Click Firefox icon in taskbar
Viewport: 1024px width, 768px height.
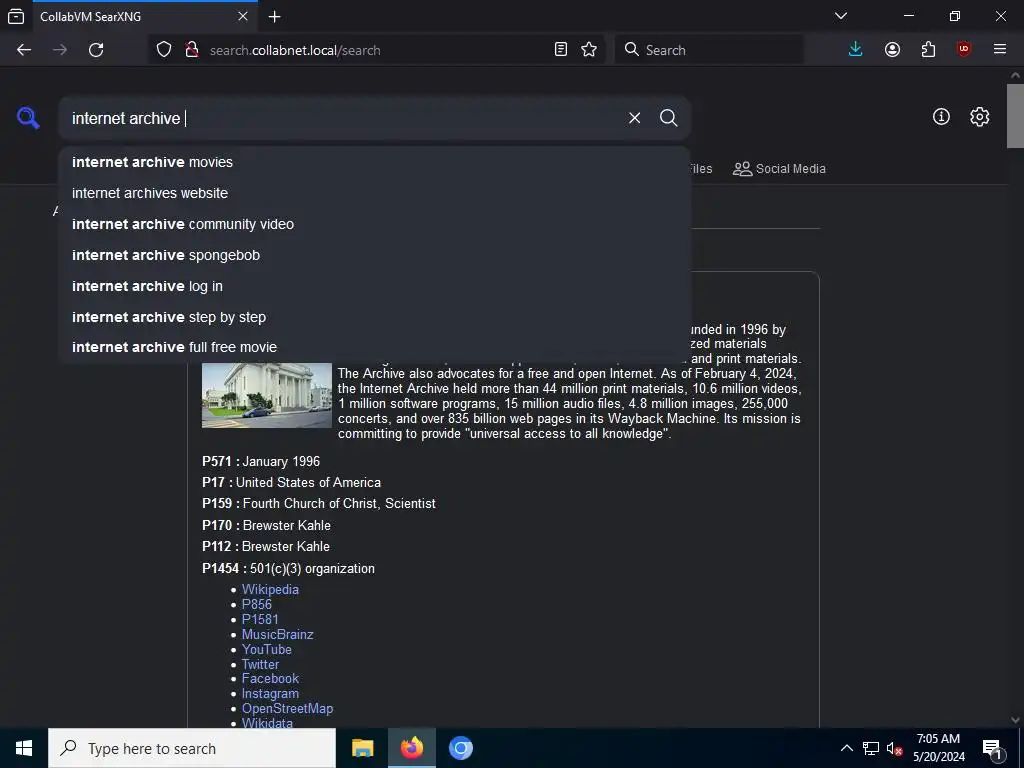pos(411,748)
